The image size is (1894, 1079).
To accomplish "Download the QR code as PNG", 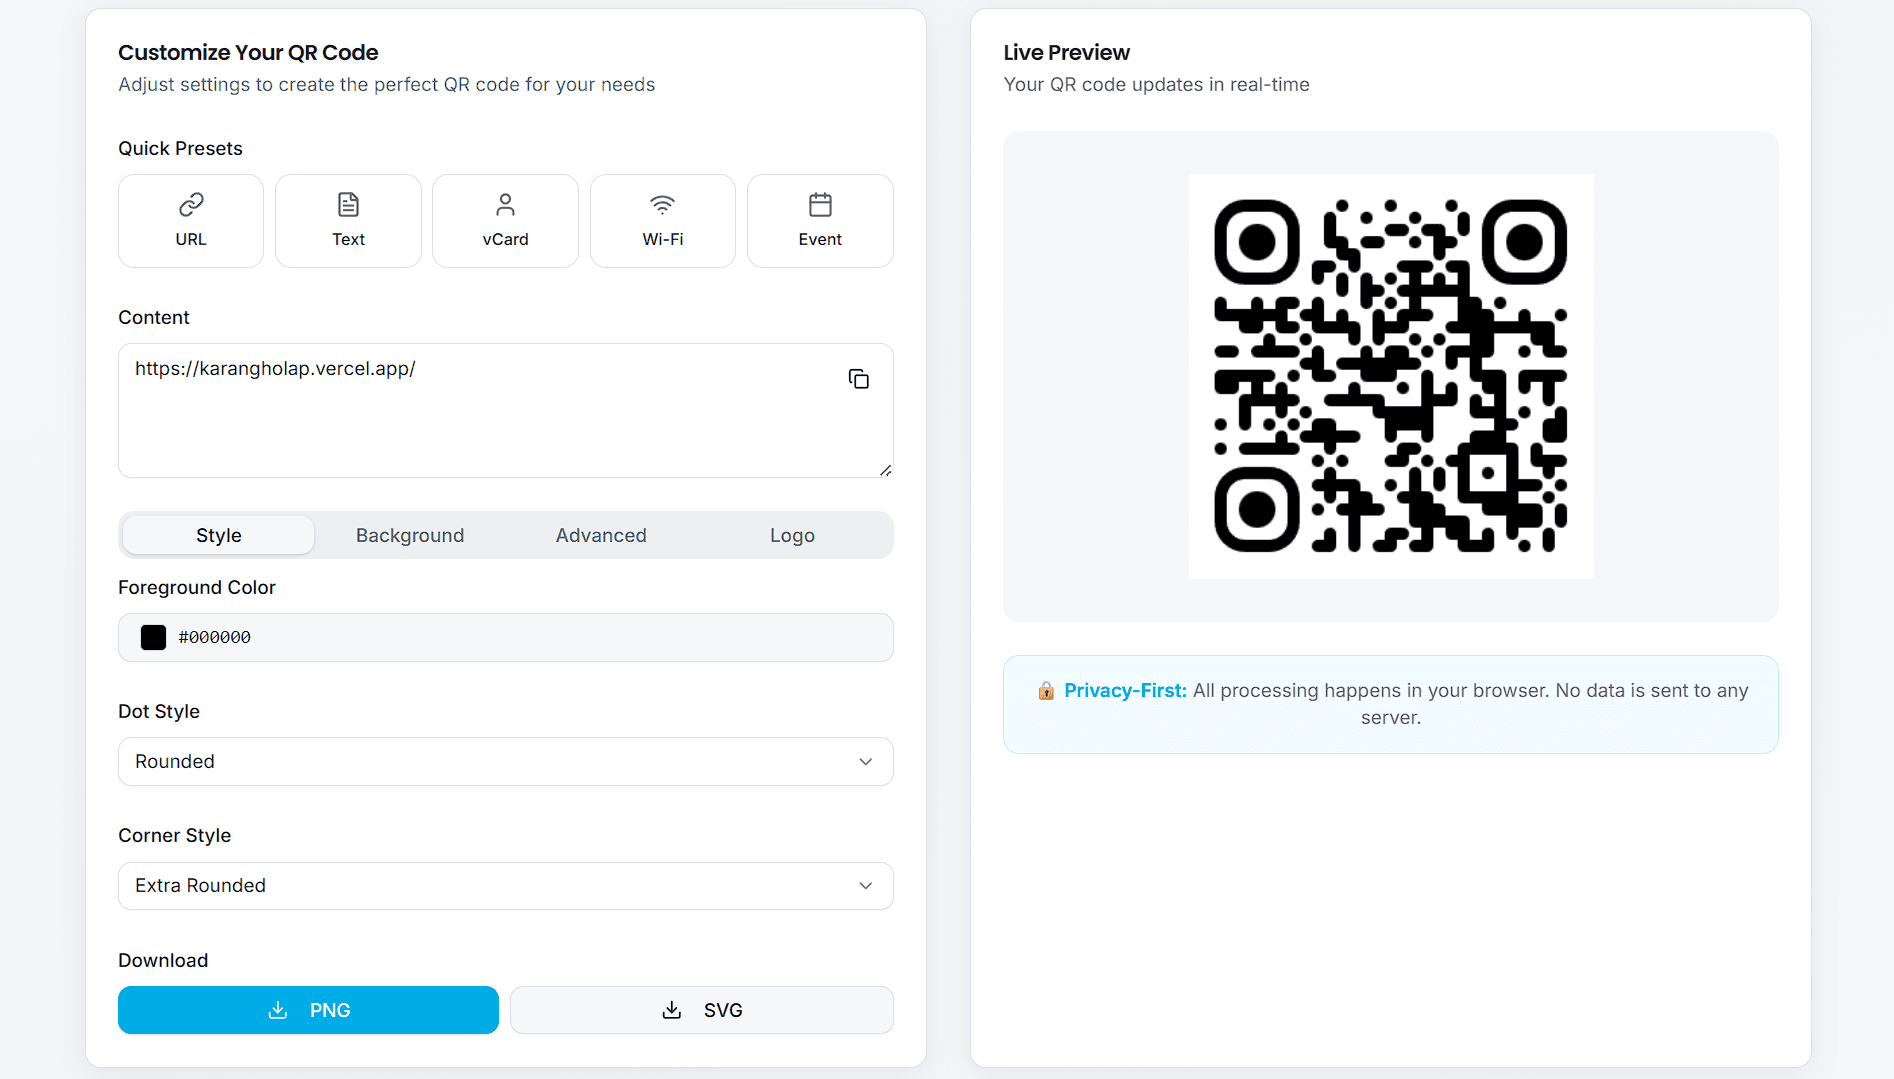I will pos(308,1010).
